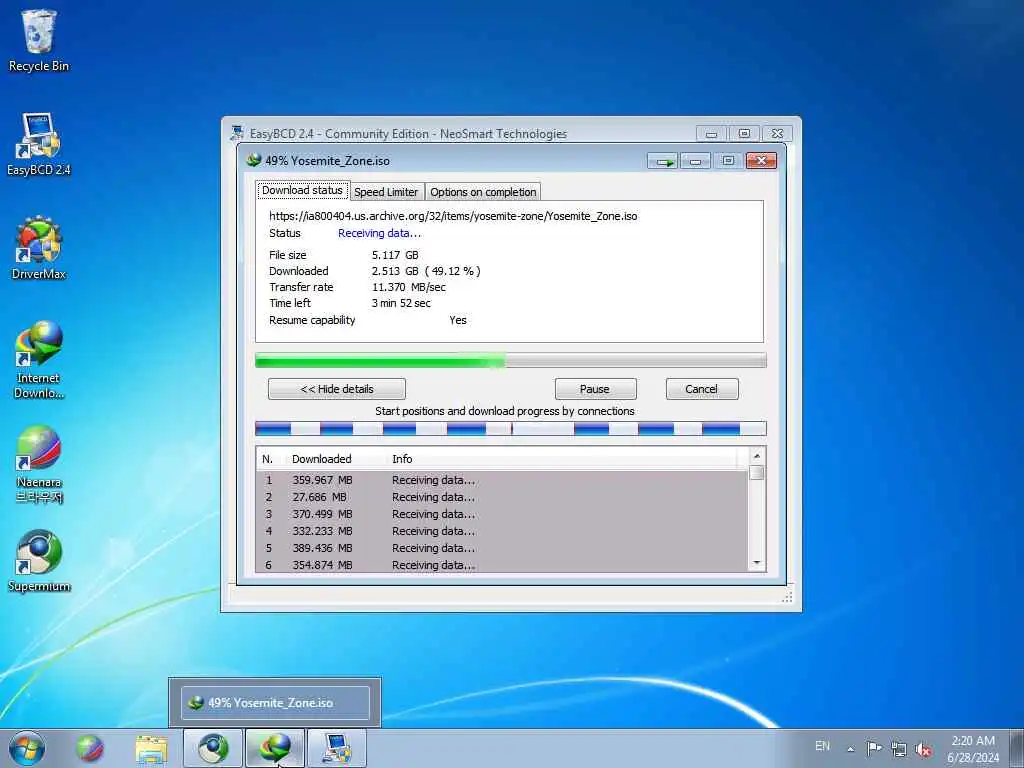Pause the download
The width and height of the screenshot is (1024, 768).
coord(595,389)
